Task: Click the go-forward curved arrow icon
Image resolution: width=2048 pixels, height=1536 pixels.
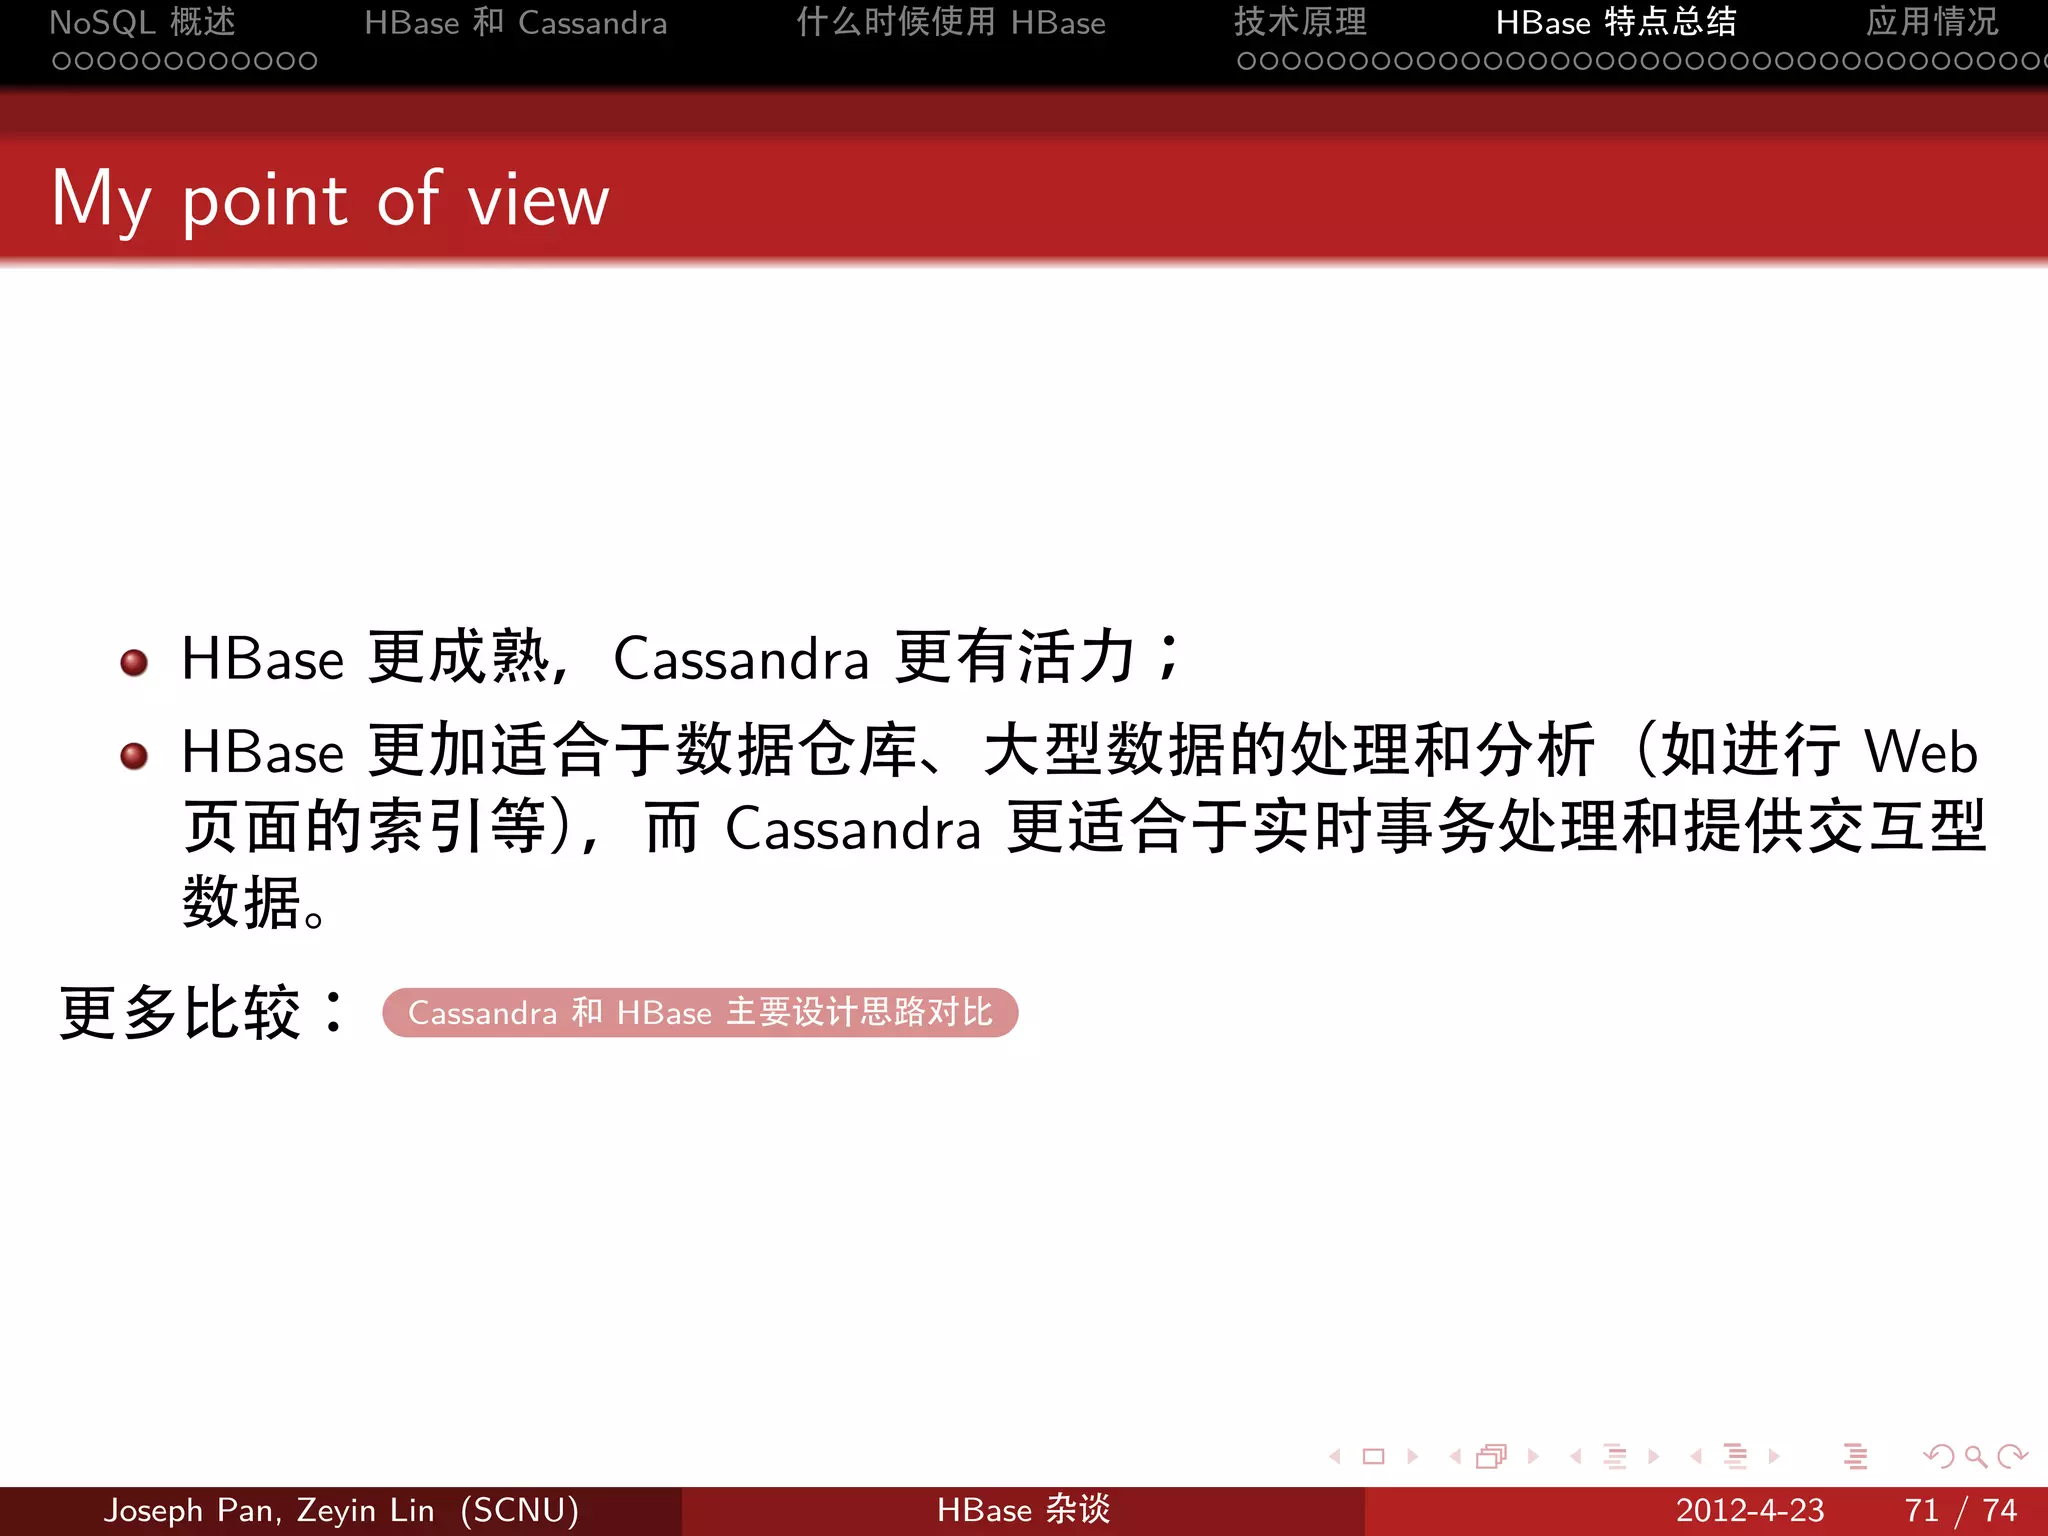Action: pos(2012,1456)
